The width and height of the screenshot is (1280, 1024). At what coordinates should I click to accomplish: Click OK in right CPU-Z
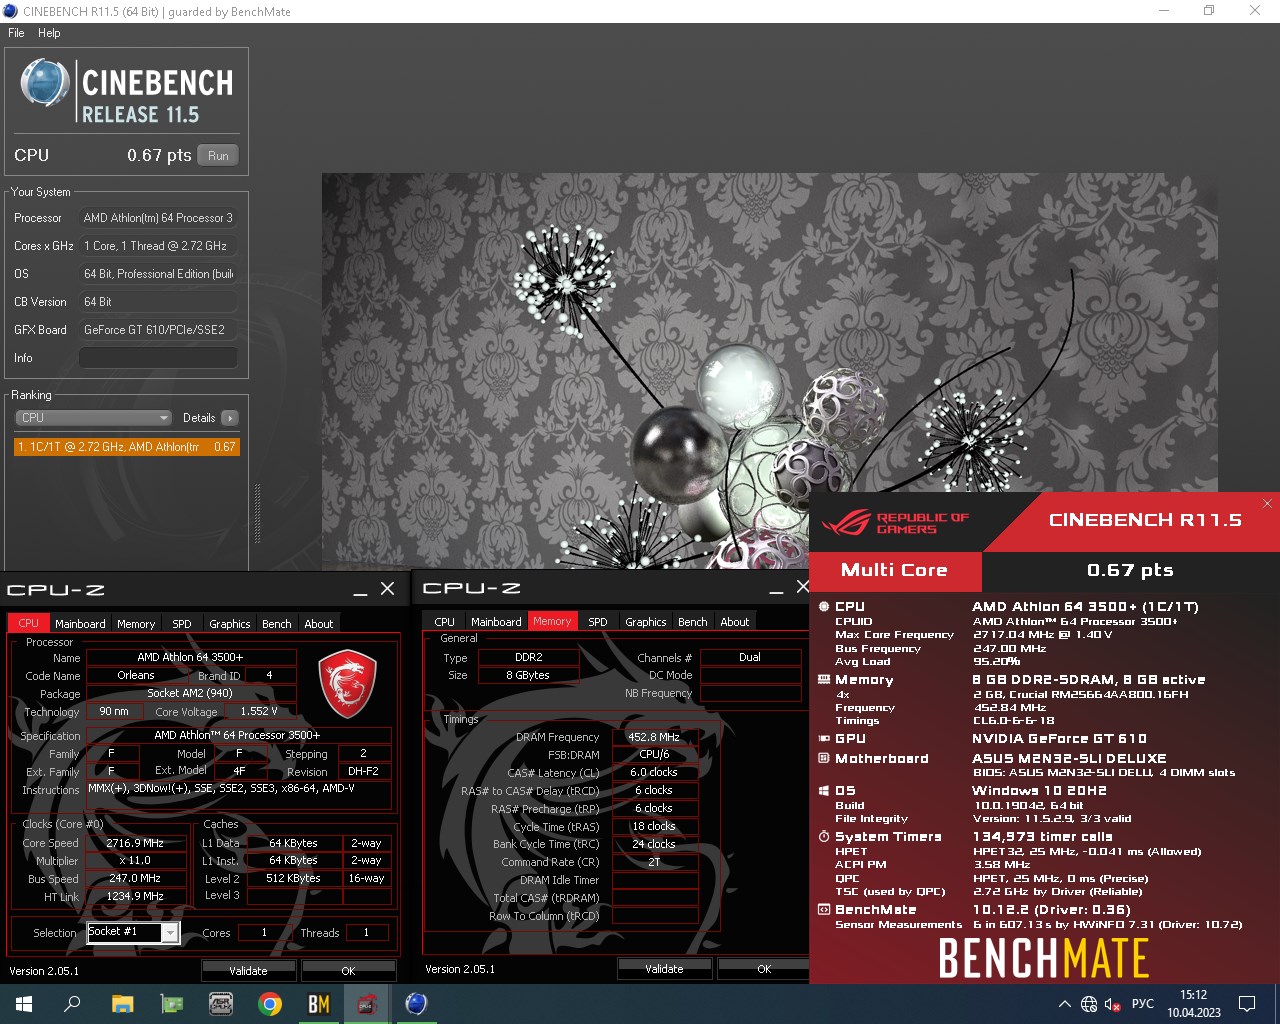[764, 968]
